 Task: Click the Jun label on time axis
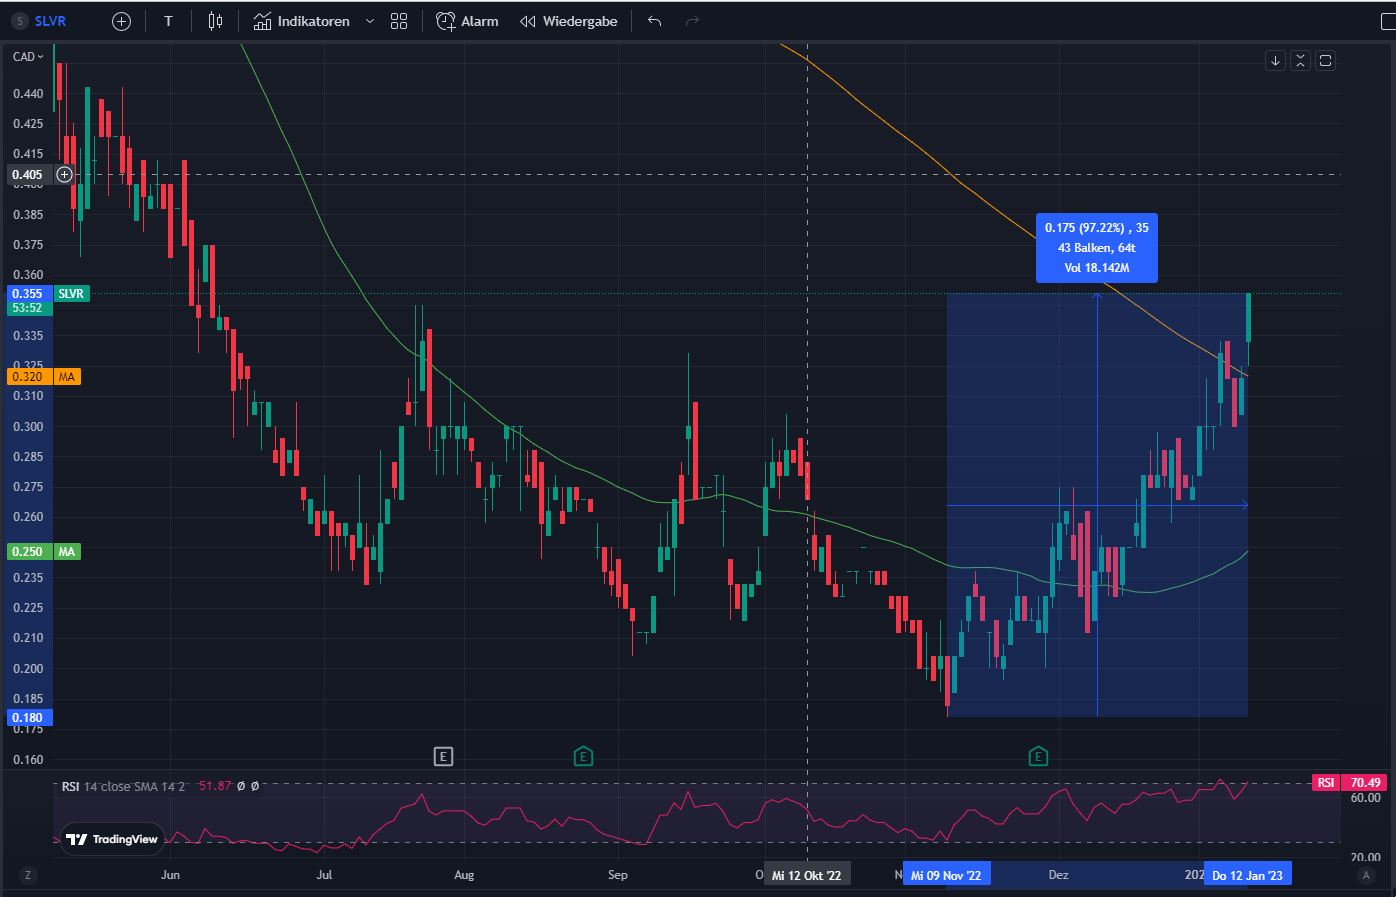pos(171,875)
